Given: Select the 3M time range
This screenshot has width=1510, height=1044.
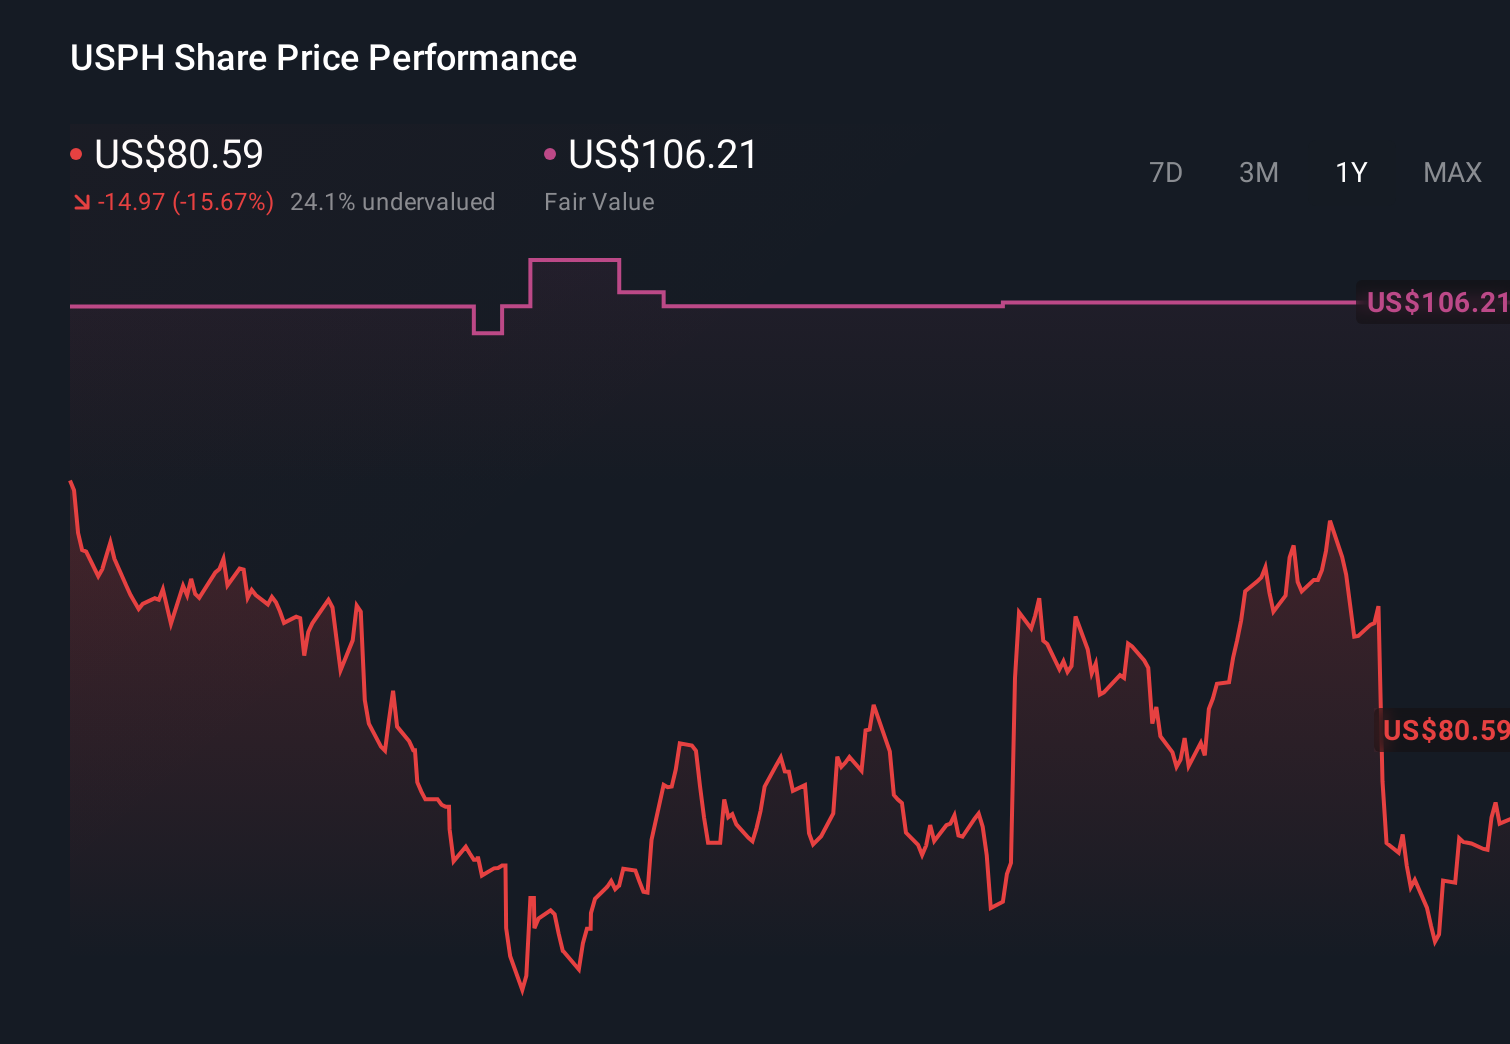Looking at the screenshot, I should [x=1258, y=172].
